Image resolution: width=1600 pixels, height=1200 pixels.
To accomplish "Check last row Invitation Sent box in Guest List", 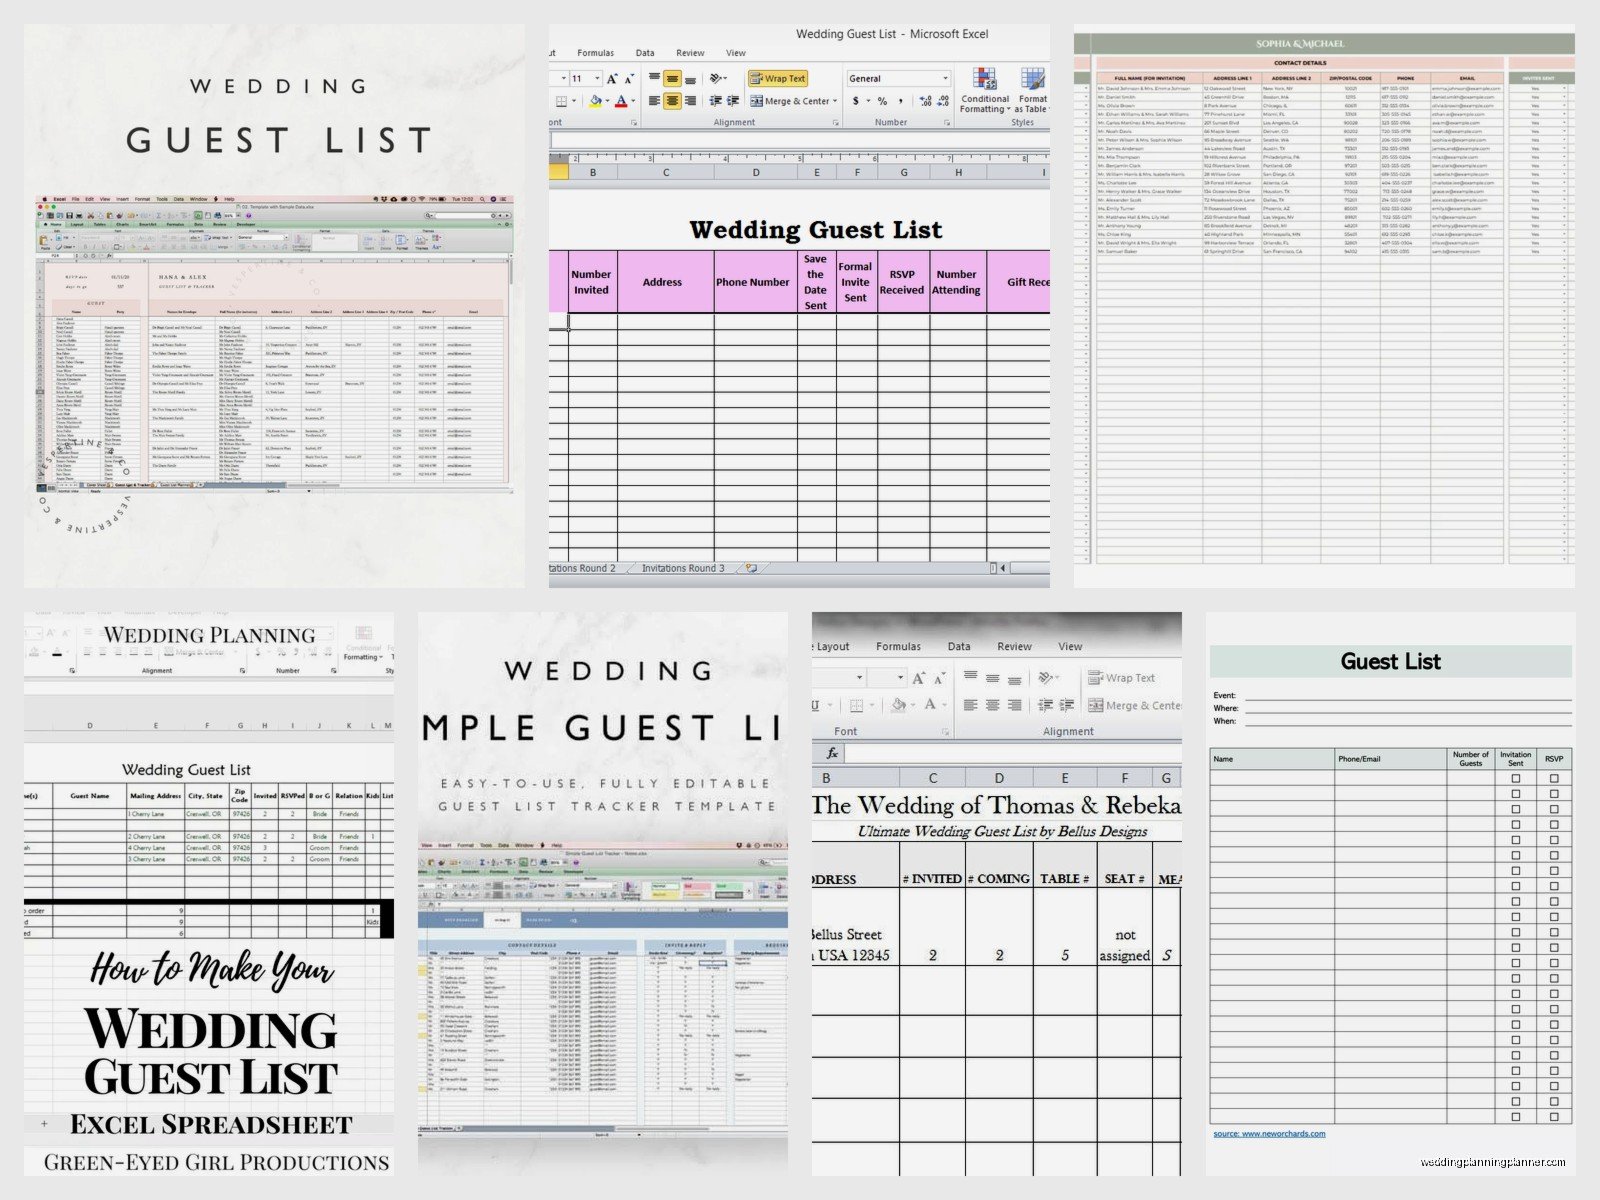I will click(x=1515, y=1116).
